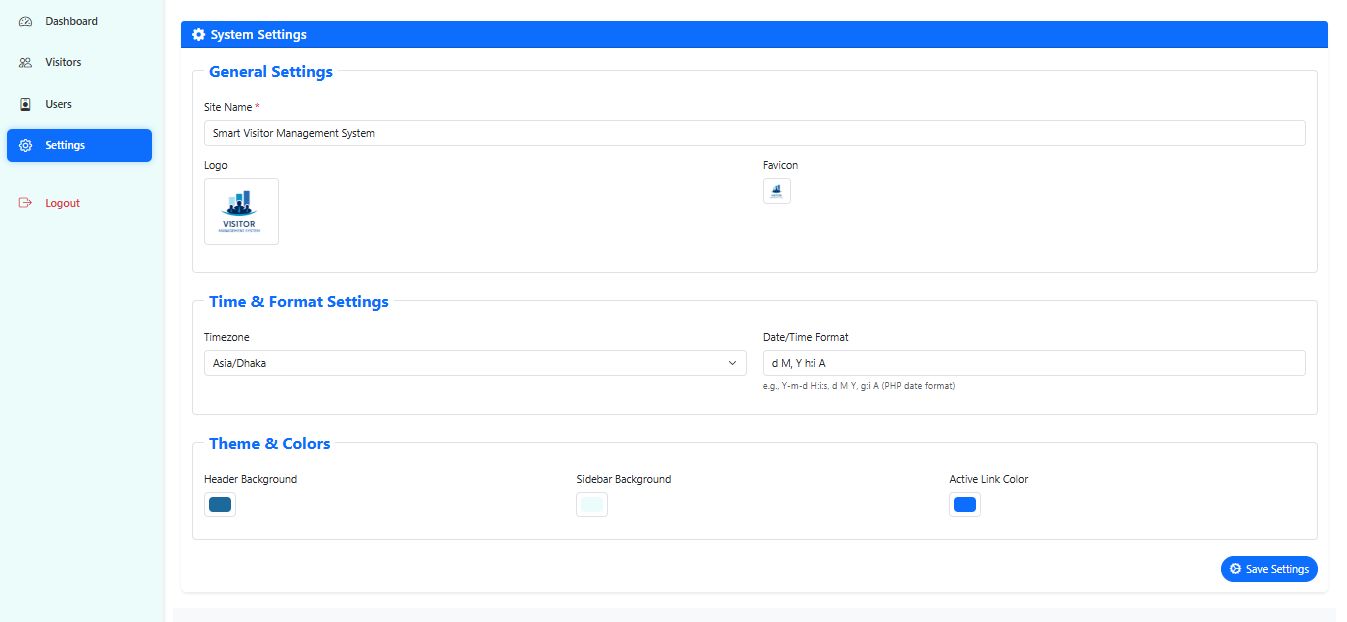This screenshot has width=1347, height=622.
Task: Click the System Settings title text
Action: point(258,34)
